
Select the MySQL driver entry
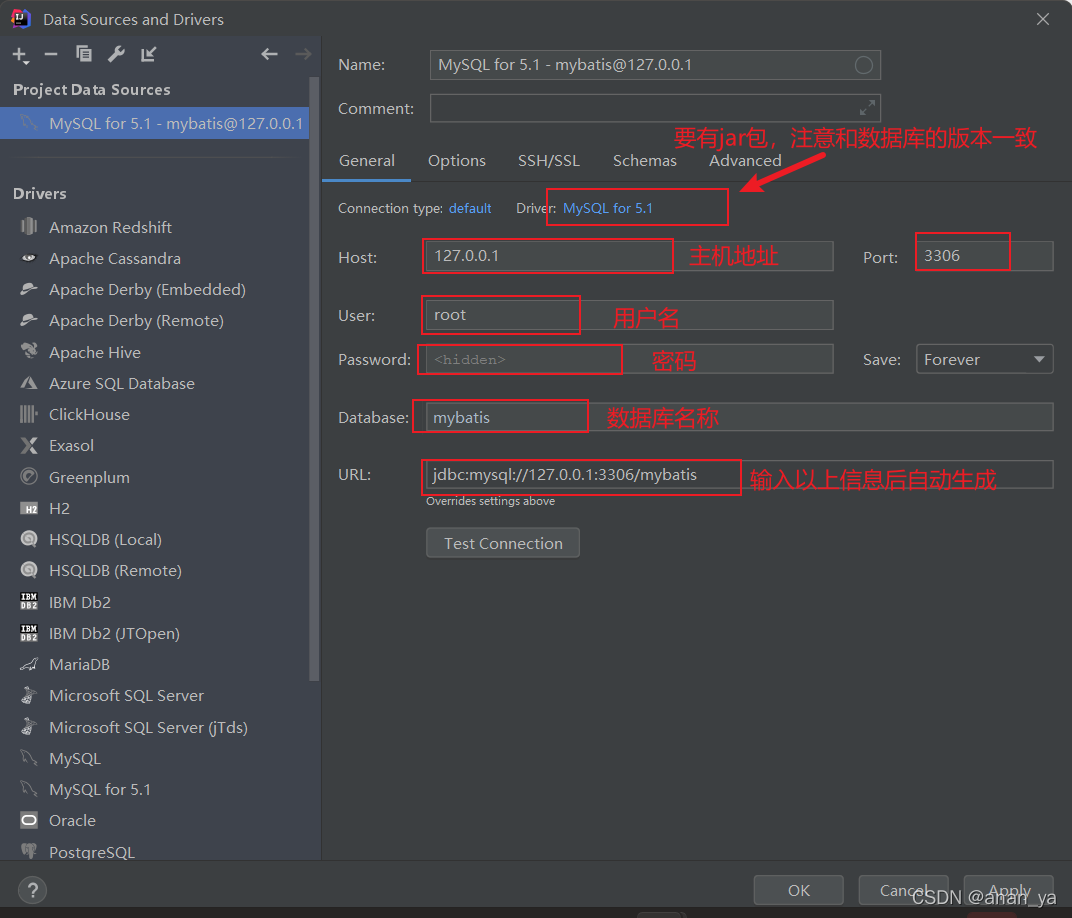pos(75,759)
